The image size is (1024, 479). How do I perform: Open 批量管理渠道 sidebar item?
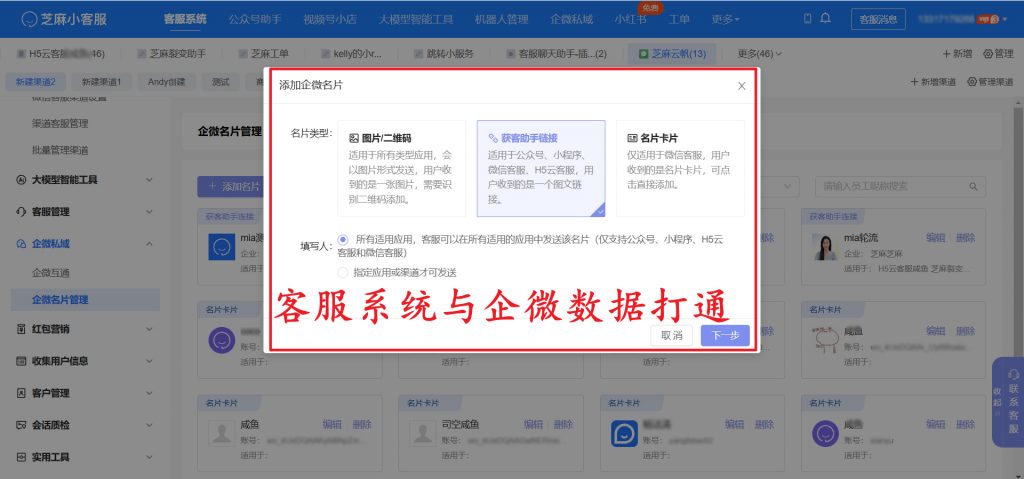pyautogui.click(x=60, y=150)
